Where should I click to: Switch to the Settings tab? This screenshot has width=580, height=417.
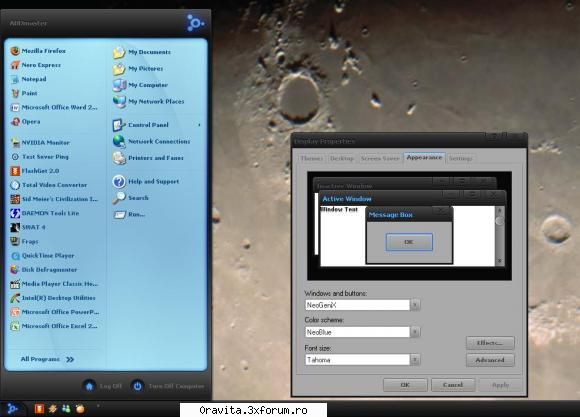(x=461, y=158)
